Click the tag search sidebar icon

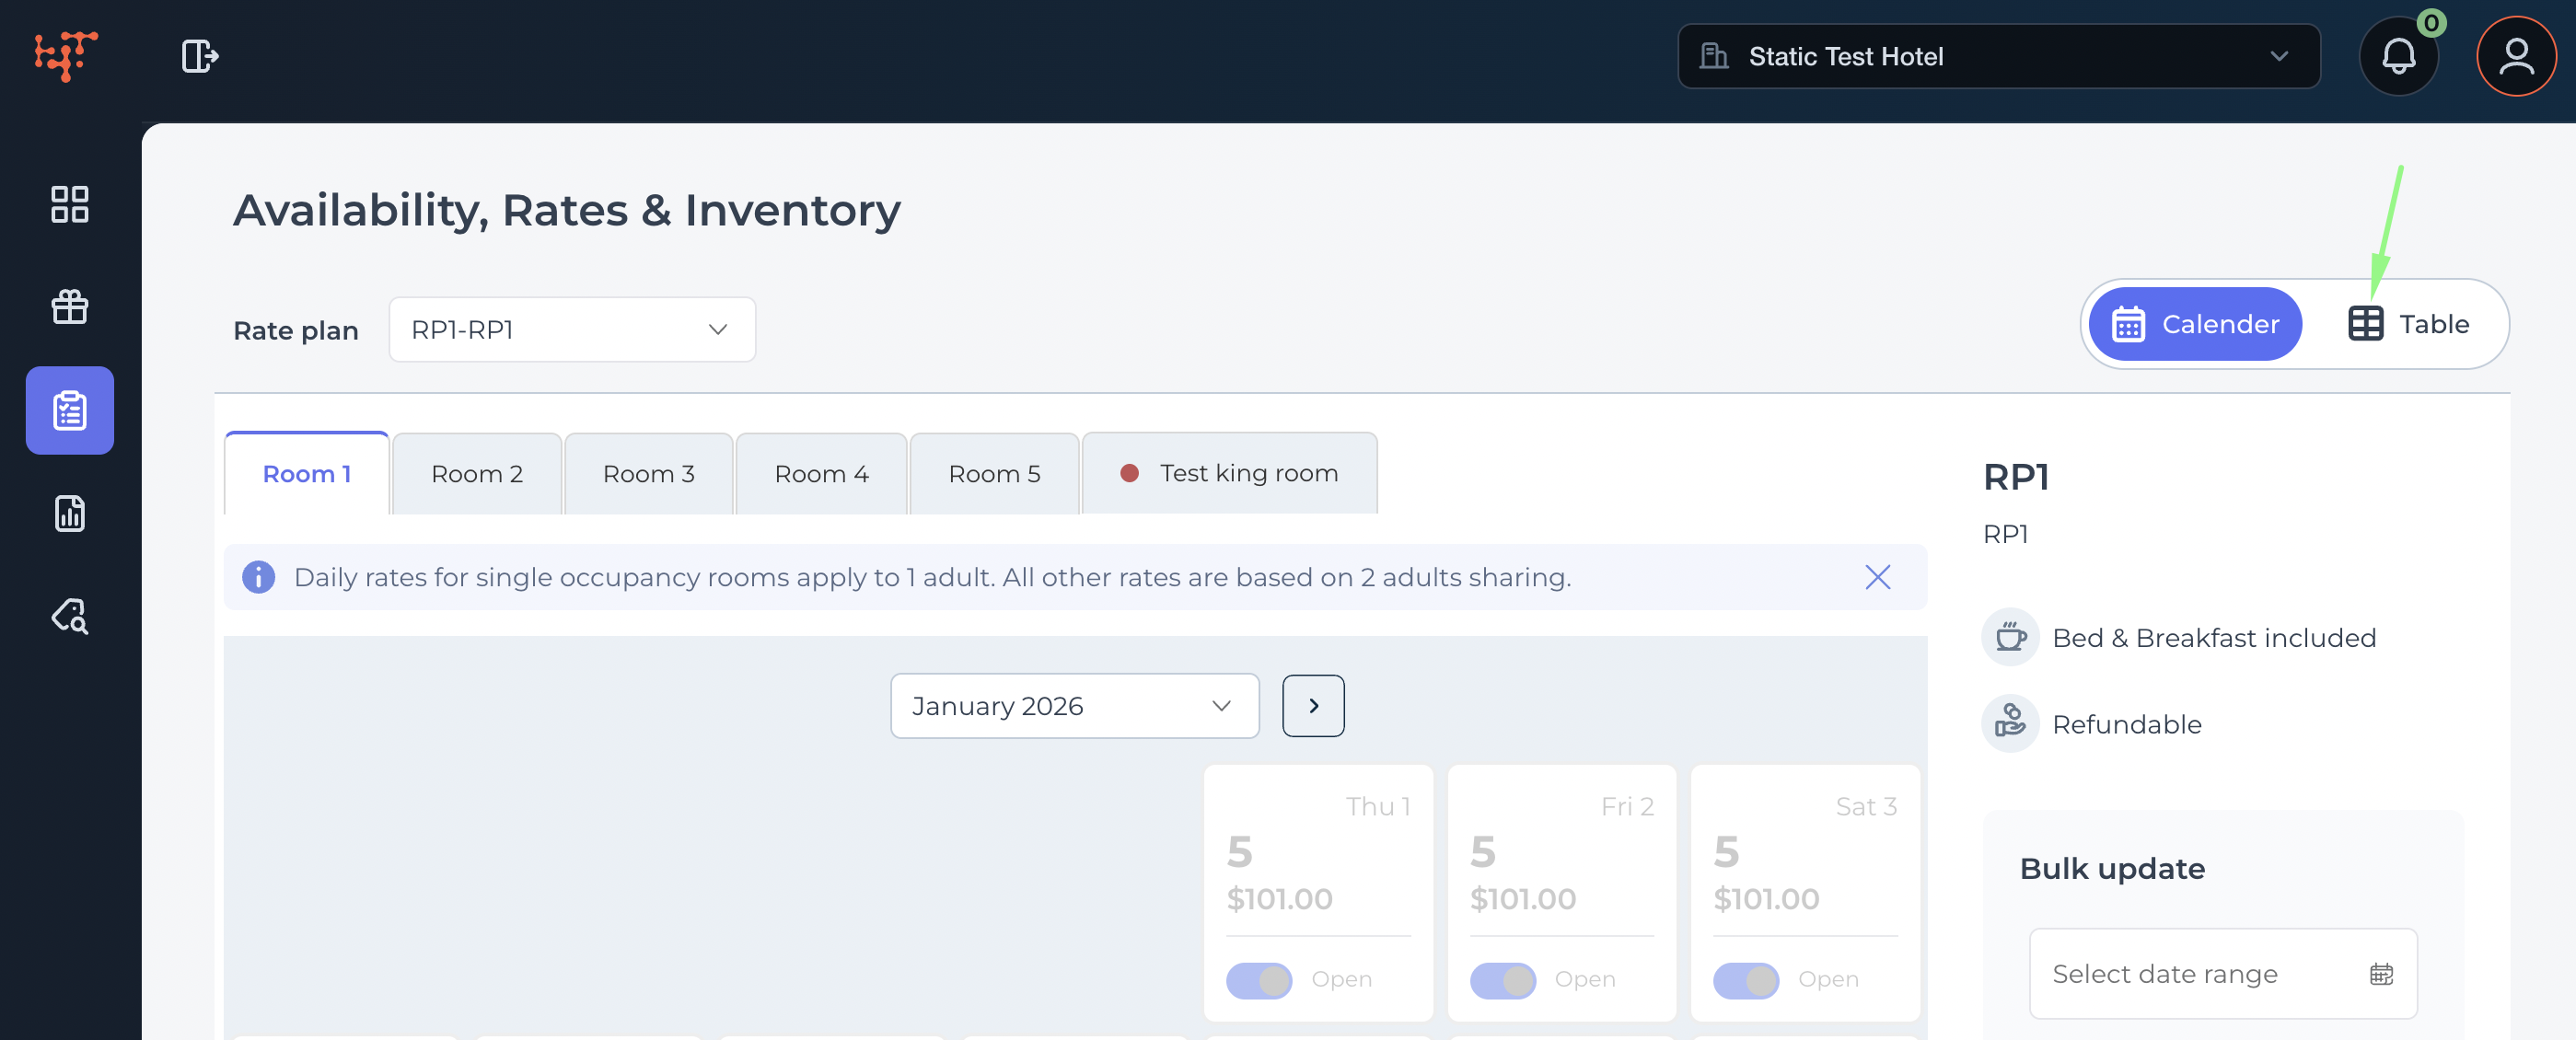(69, 616)
